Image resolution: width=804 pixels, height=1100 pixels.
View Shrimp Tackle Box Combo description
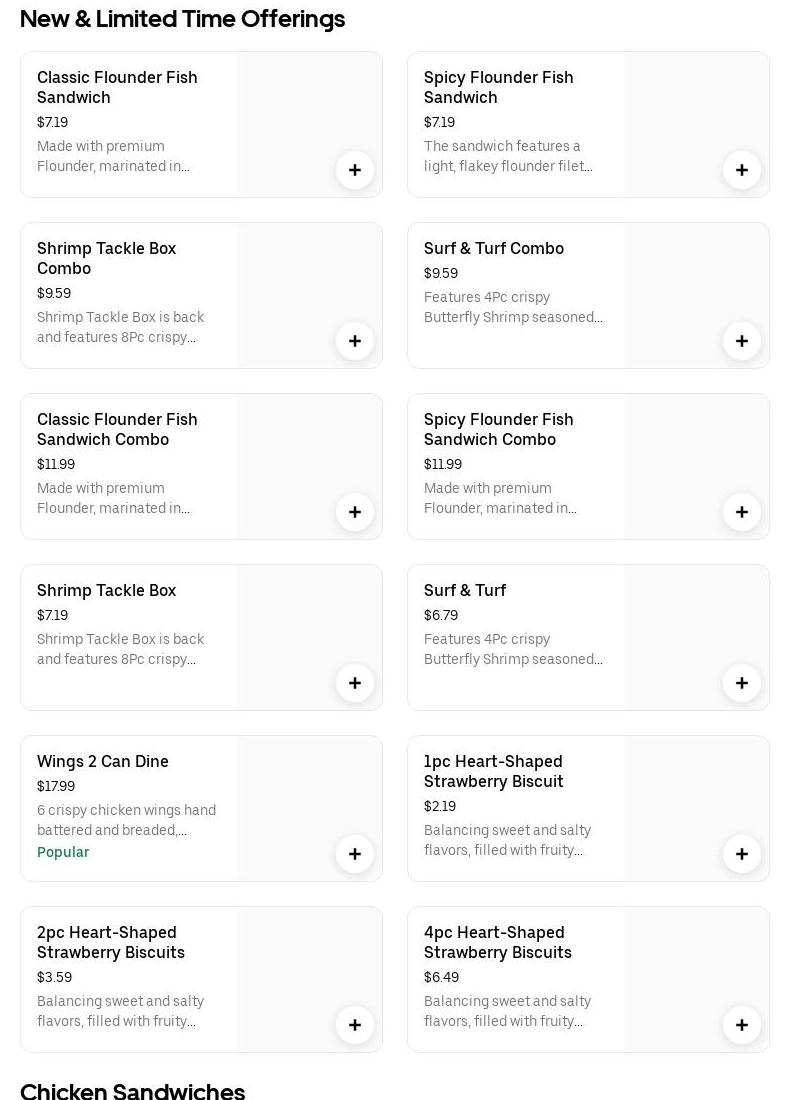pyautogui.click(x=120, y=328)
